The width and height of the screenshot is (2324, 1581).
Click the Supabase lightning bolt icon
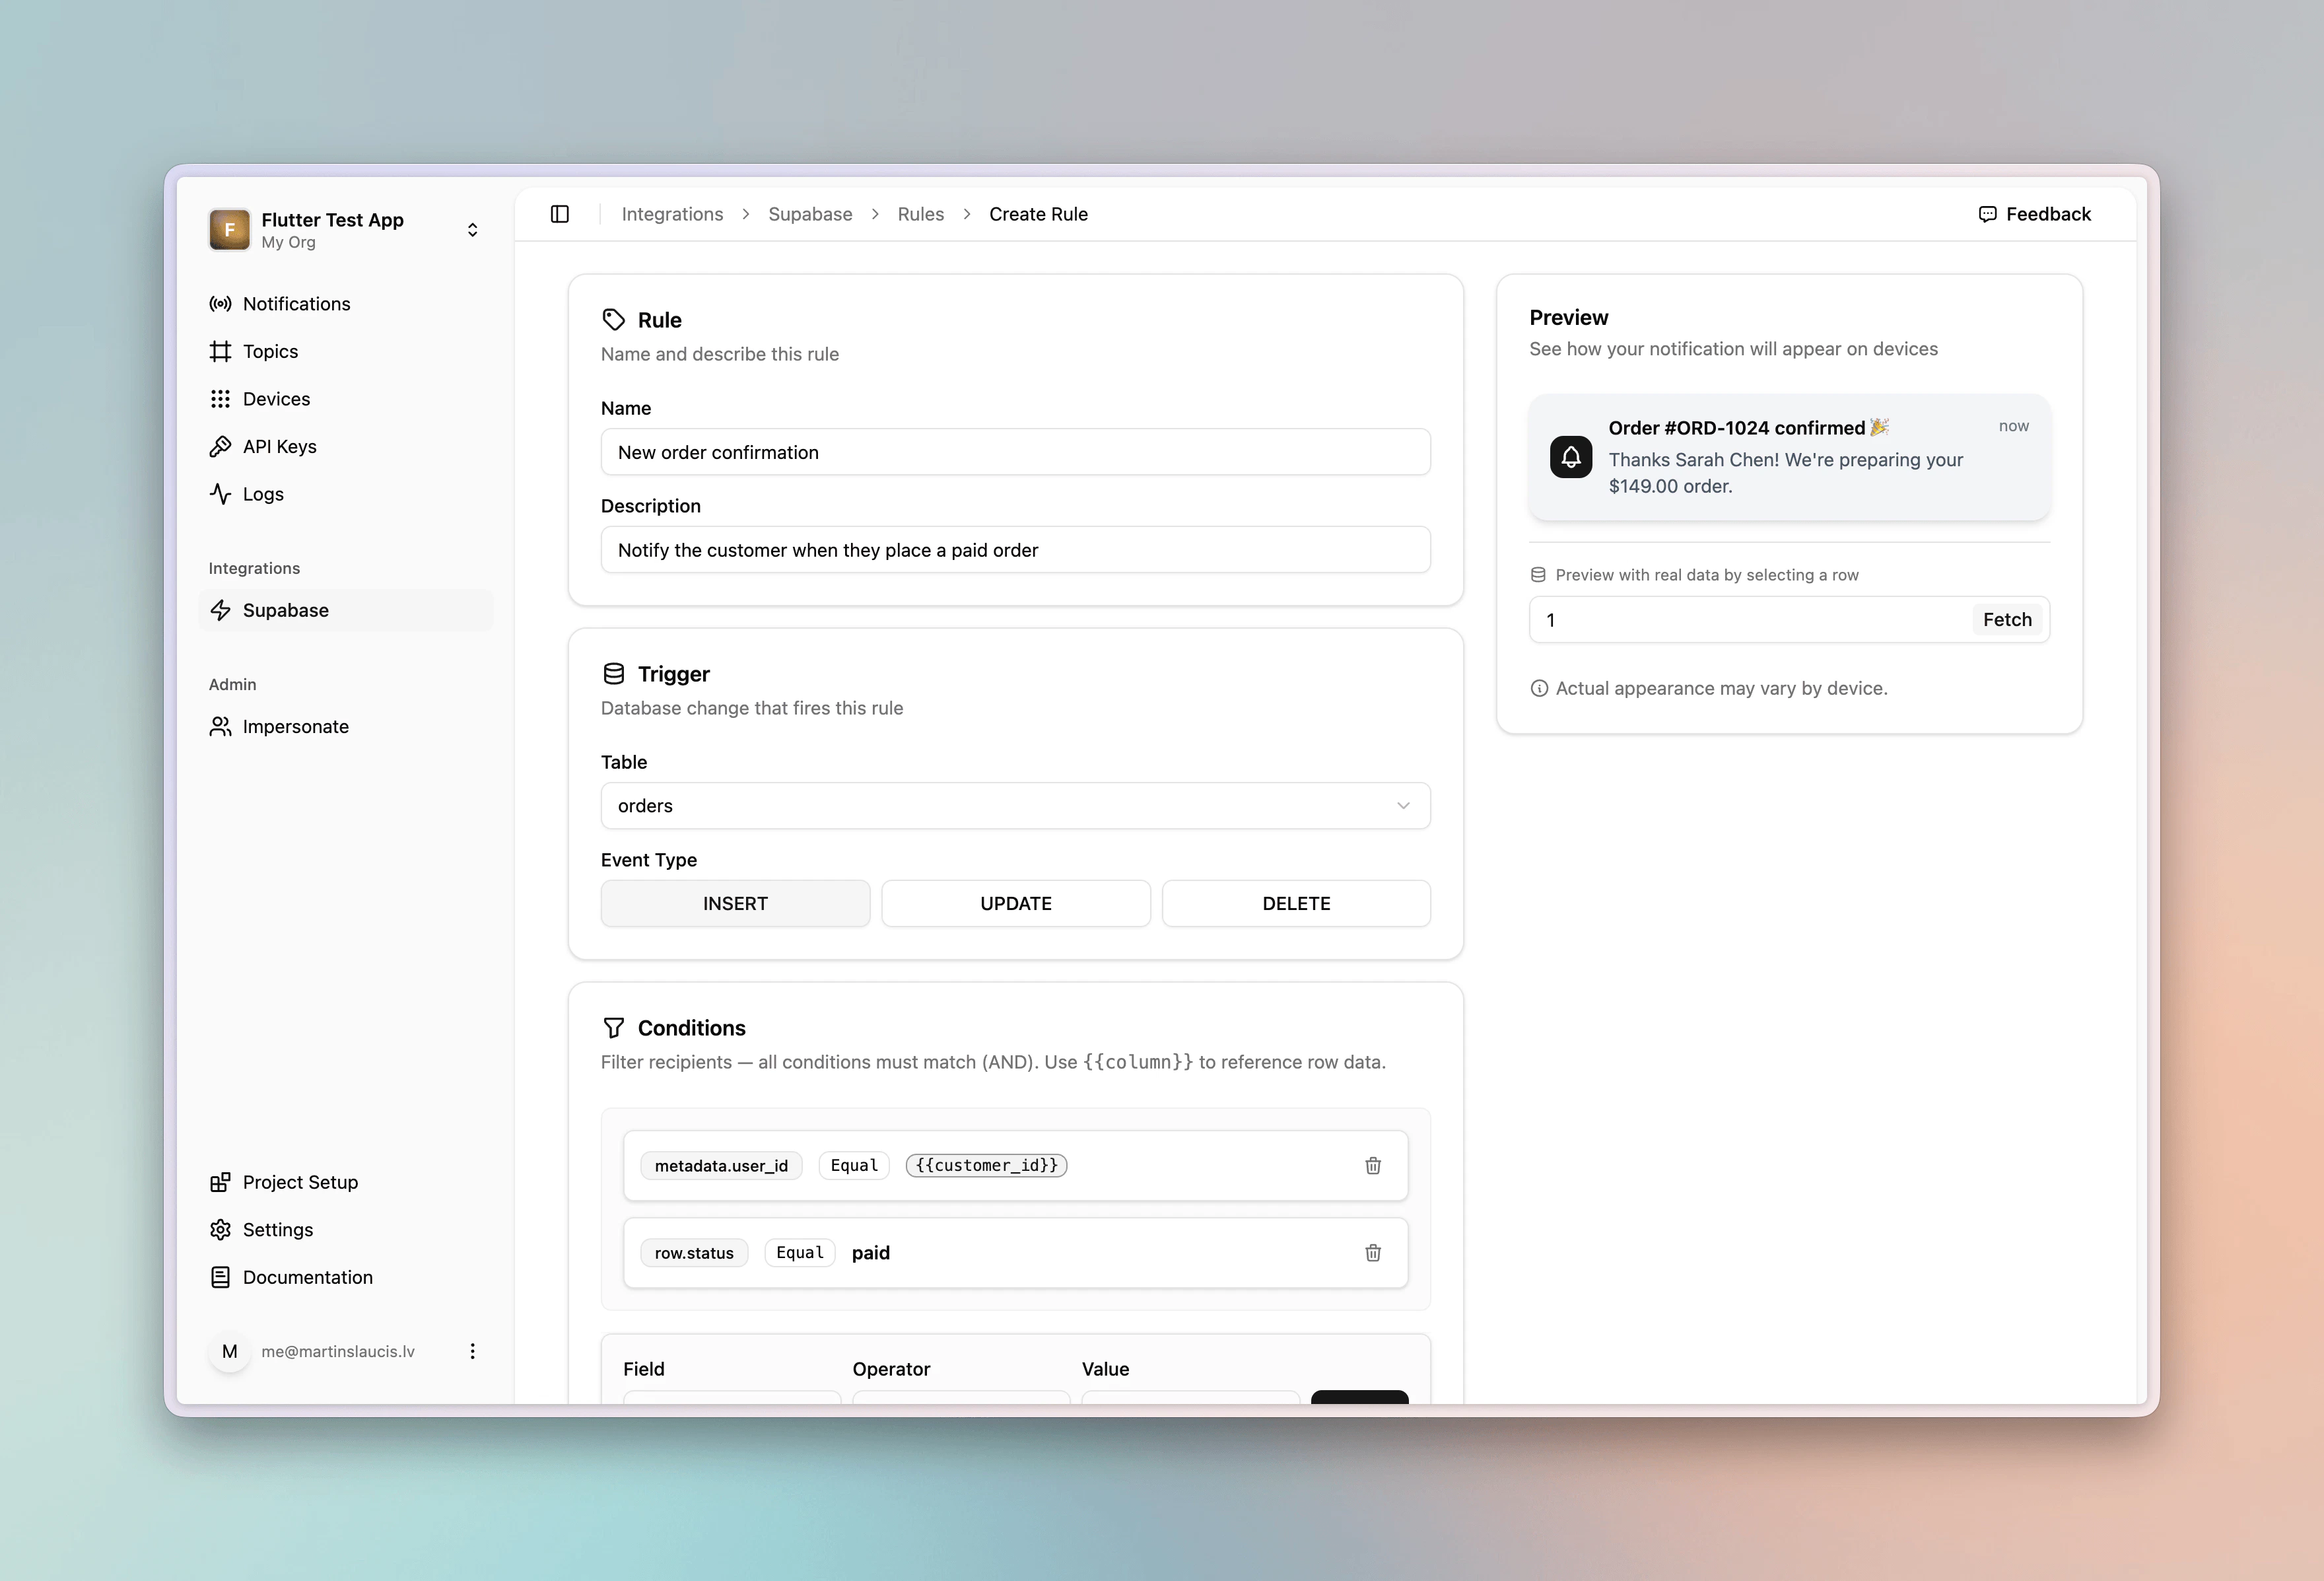pos(220,610)
